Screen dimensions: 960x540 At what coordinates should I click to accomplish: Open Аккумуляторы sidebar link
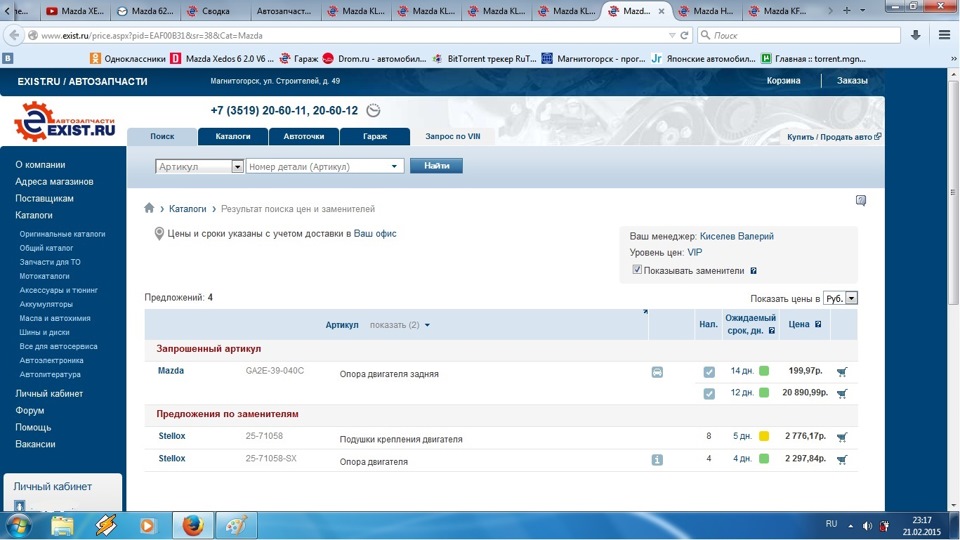coord(46,304)
